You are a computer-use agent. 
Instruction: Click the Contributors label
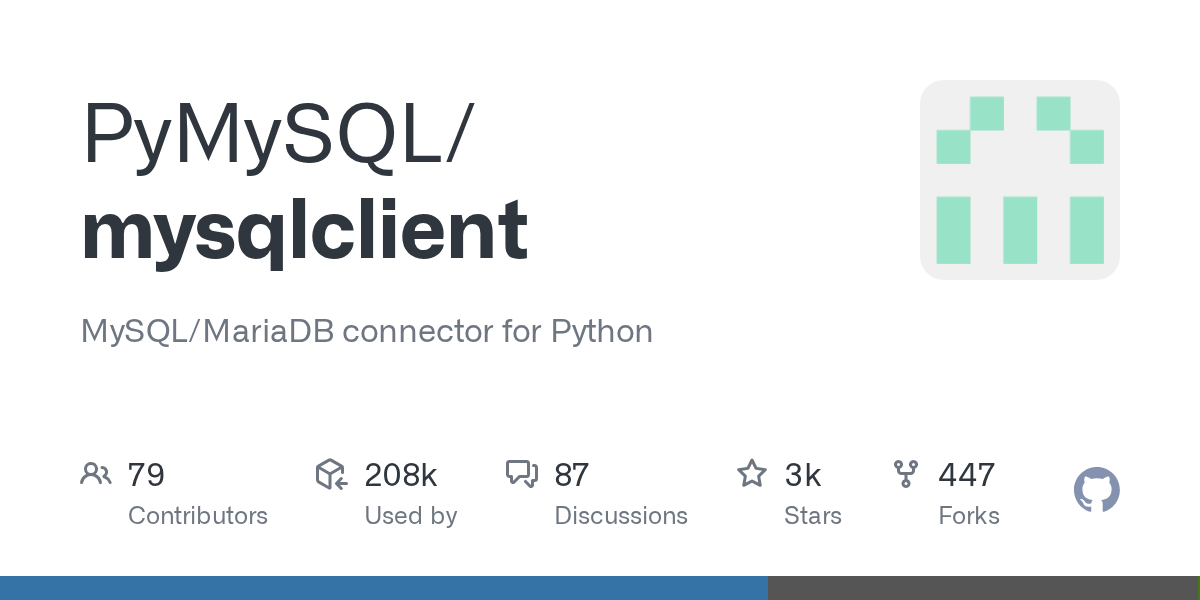(198, 516)
